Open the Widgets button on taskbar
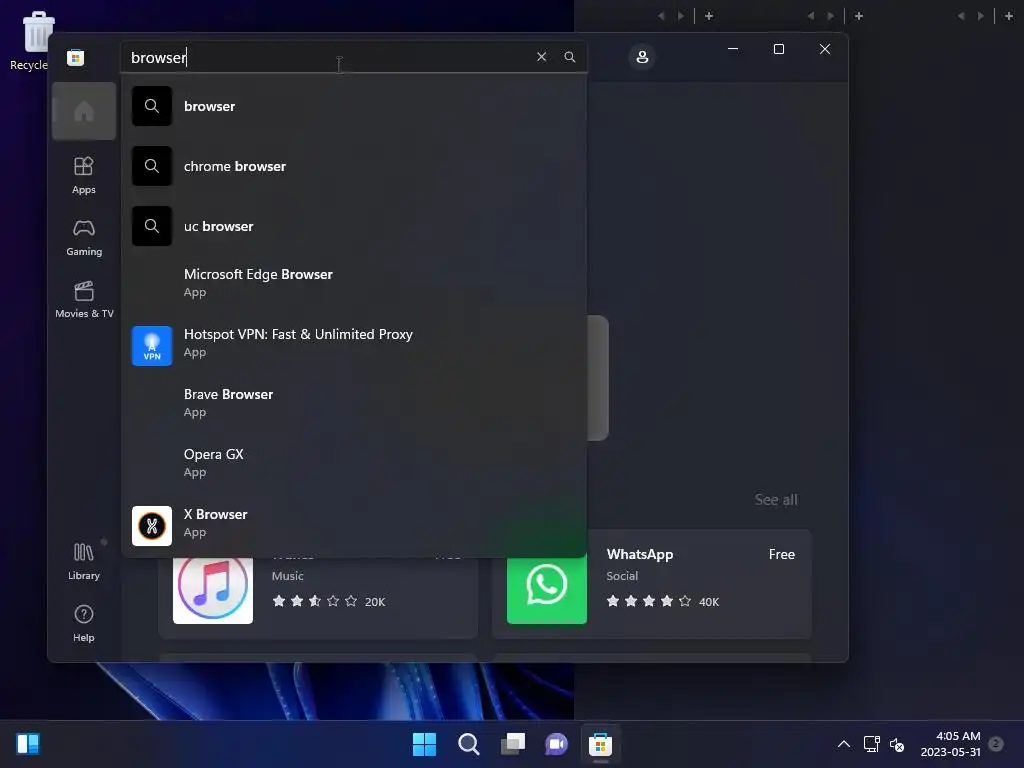This screenshot has height=768, width=1024. click(x=28, y=744)
